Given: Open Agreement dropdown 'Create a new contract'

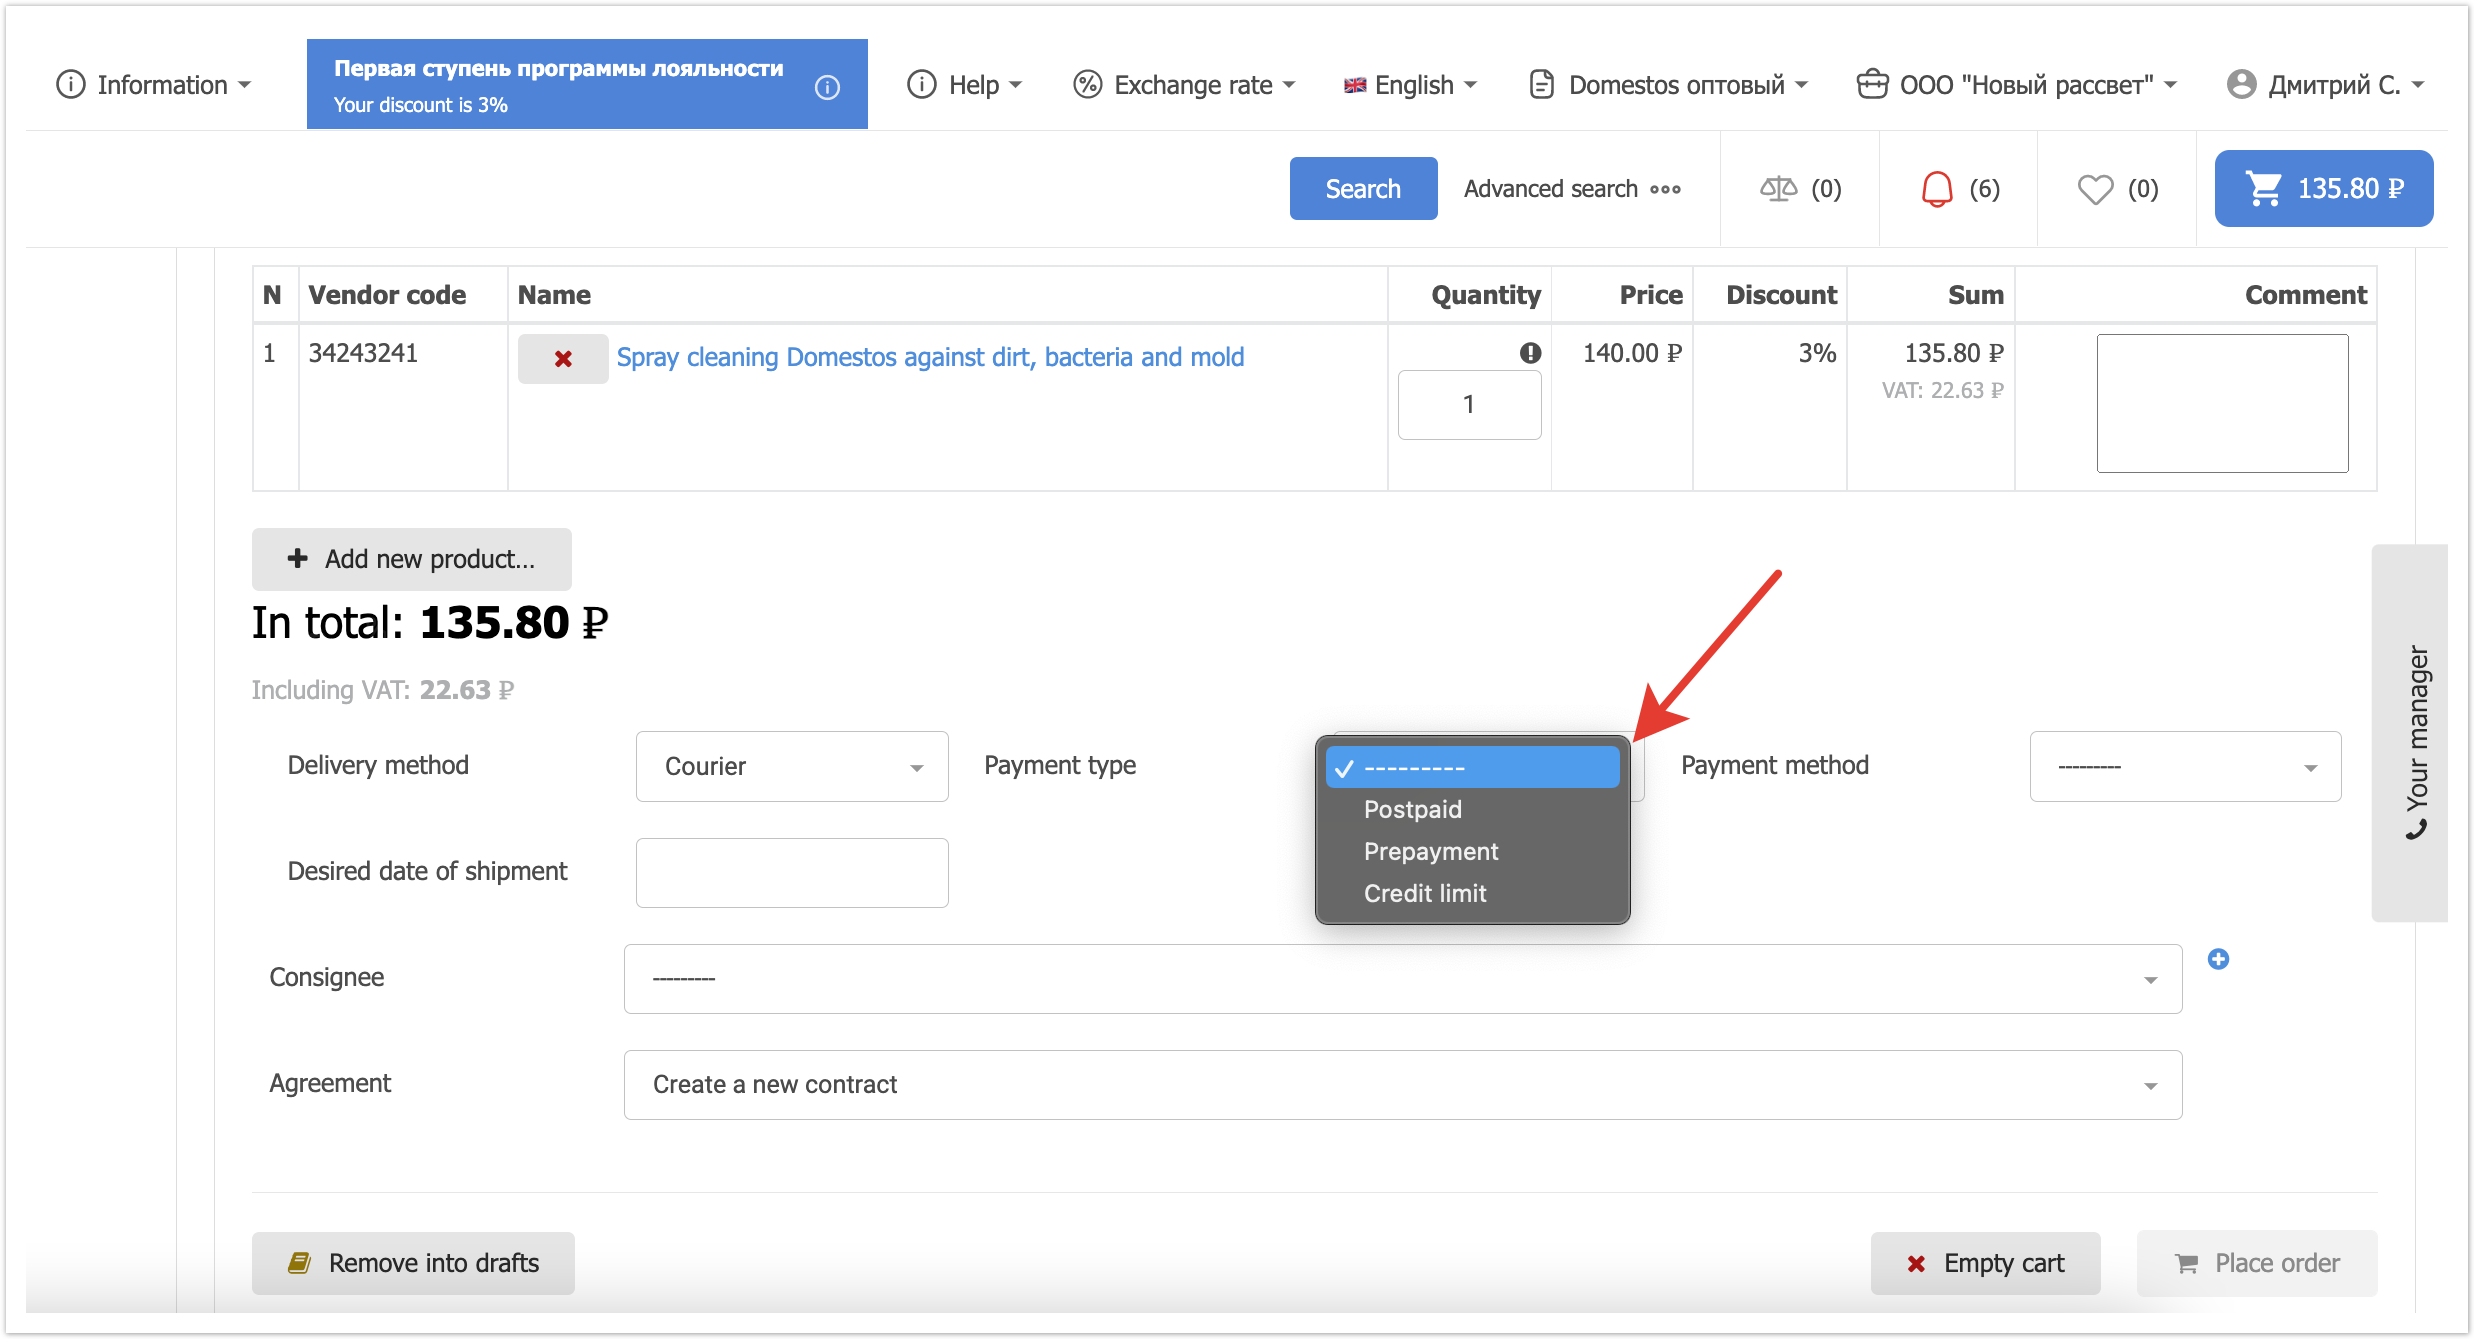Looking at the screenshot, I should tap(1402, 1085).
